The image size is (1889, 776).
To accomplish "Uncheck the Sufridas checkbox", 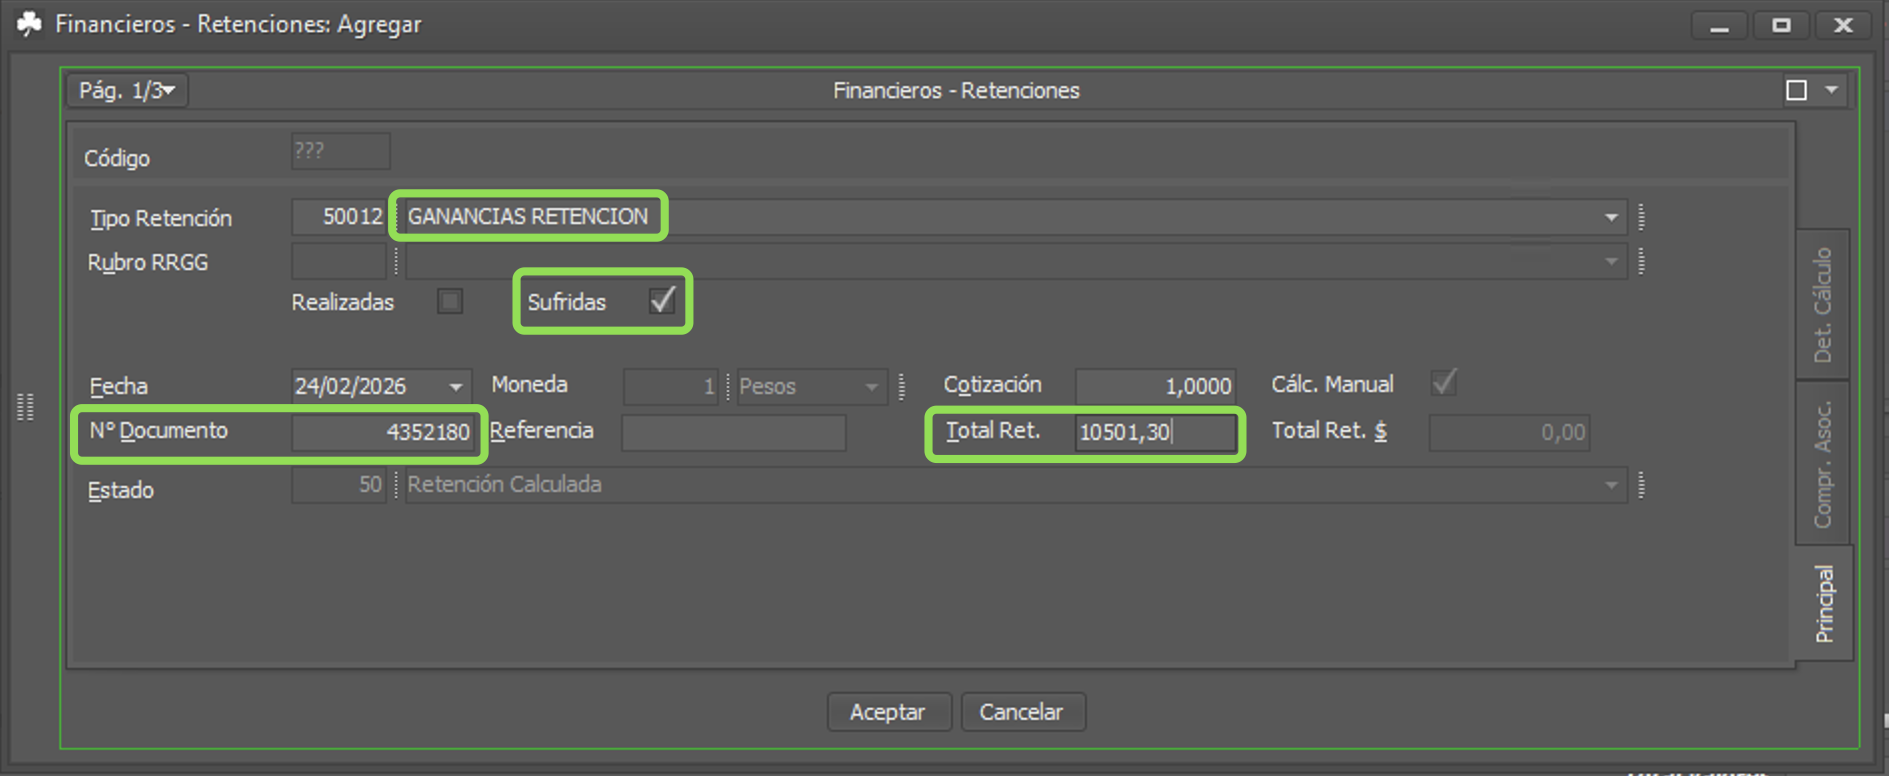I will (x=662, y=301).
